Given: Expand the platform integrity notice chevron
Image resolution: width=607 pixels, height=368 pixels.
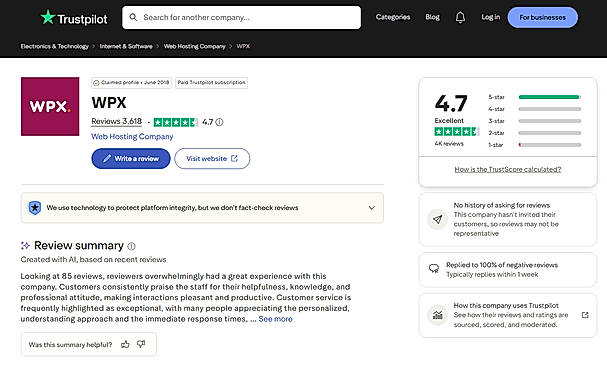Looking at the screenshot, I should coord(372,208).
